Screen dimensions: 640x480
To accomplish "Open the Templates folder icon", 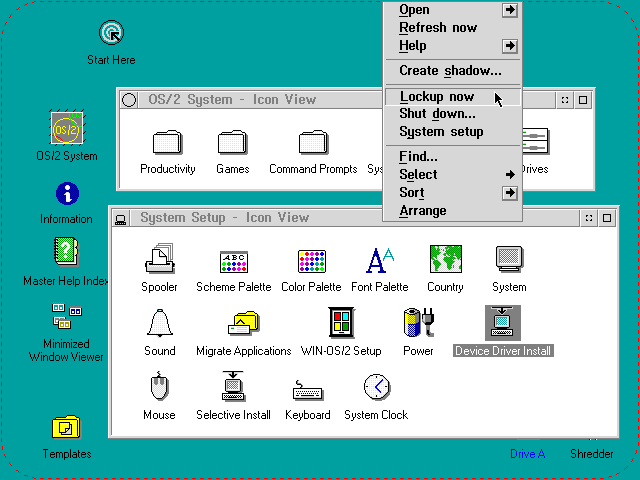I will point(66,427).
